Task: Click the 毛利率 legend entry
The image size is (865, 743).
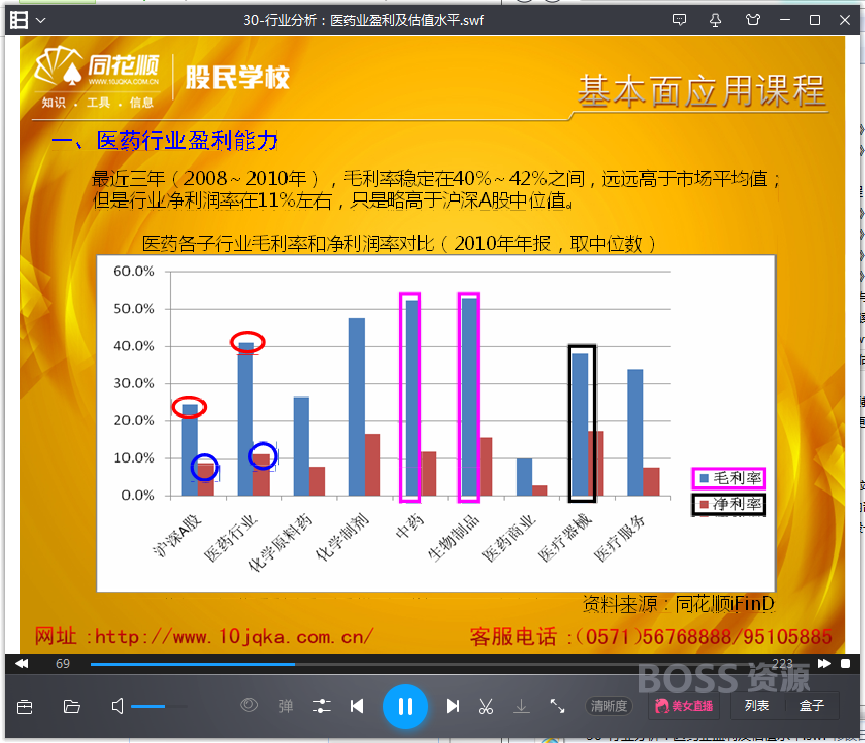Action: (729, 478)
